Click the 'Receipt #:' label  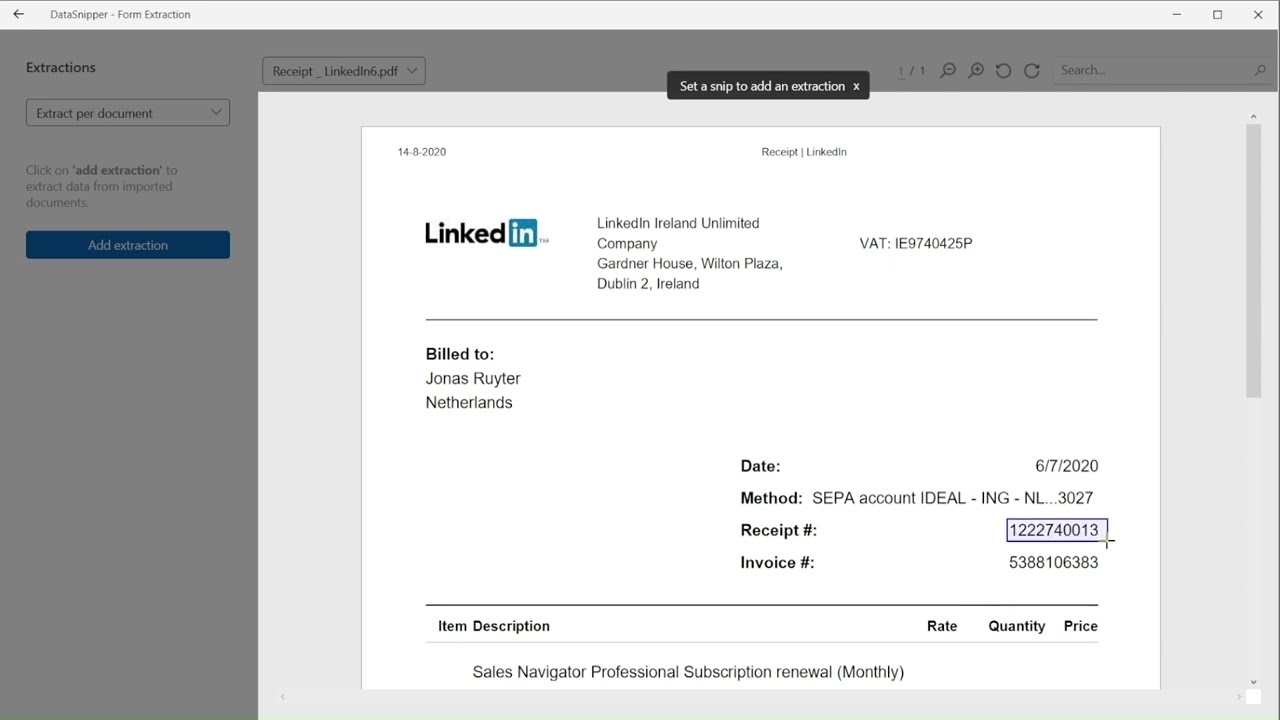pos(779,530)
